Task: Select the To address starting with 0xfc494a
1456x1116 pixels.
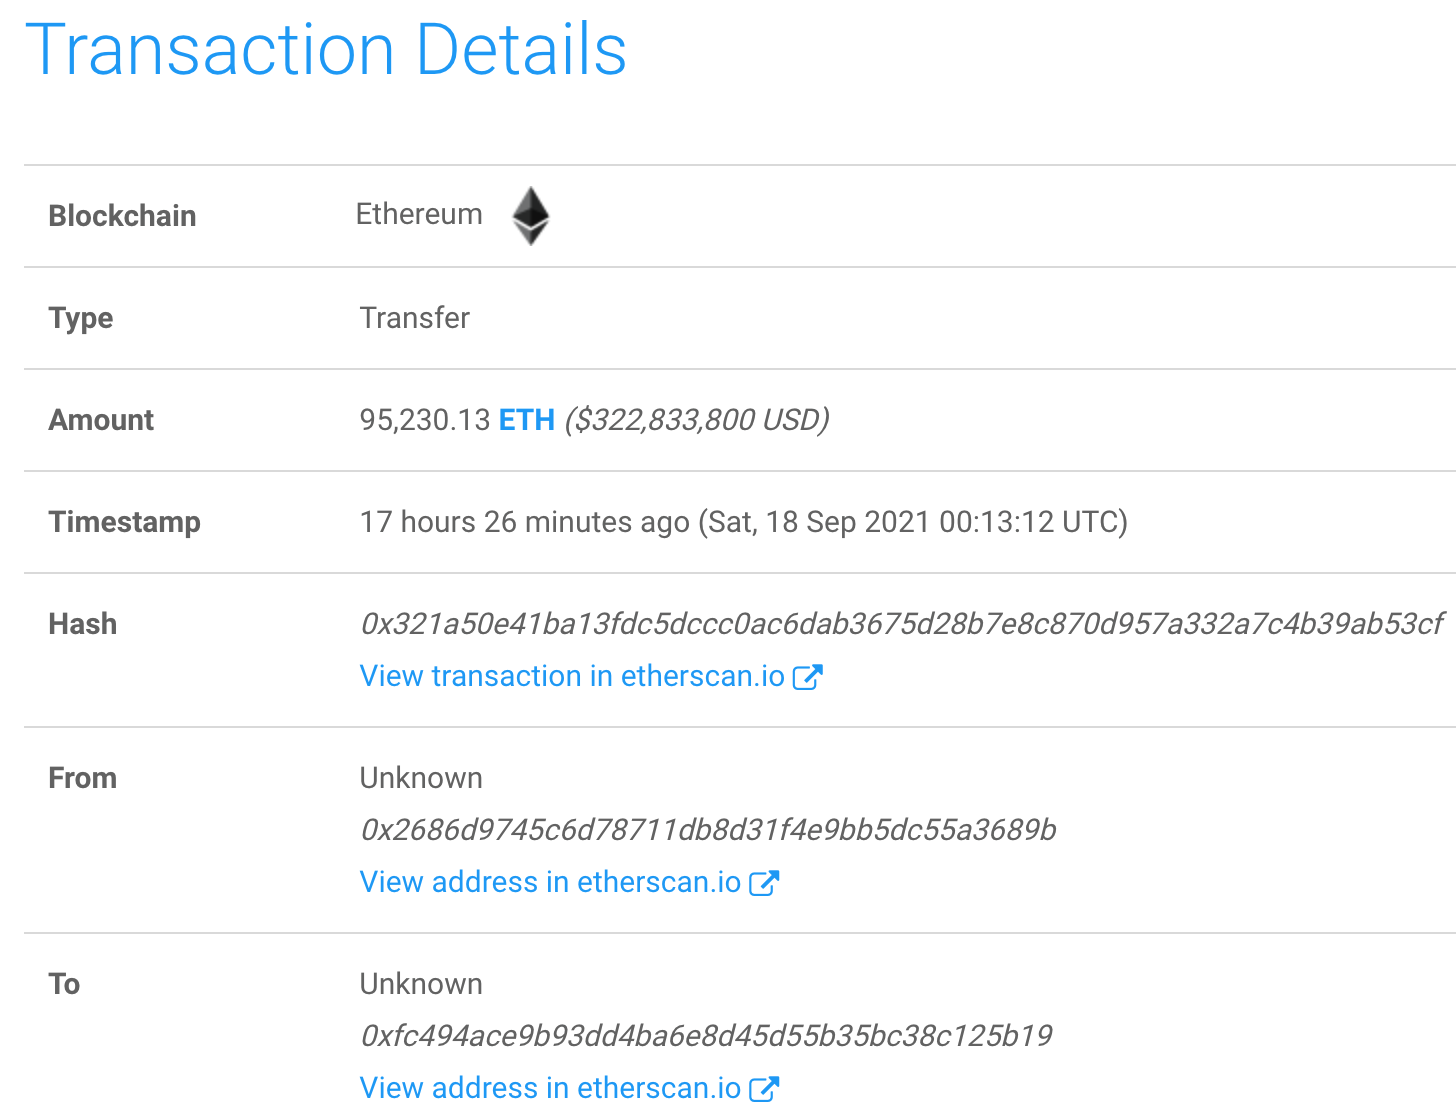Action: 705,1036
